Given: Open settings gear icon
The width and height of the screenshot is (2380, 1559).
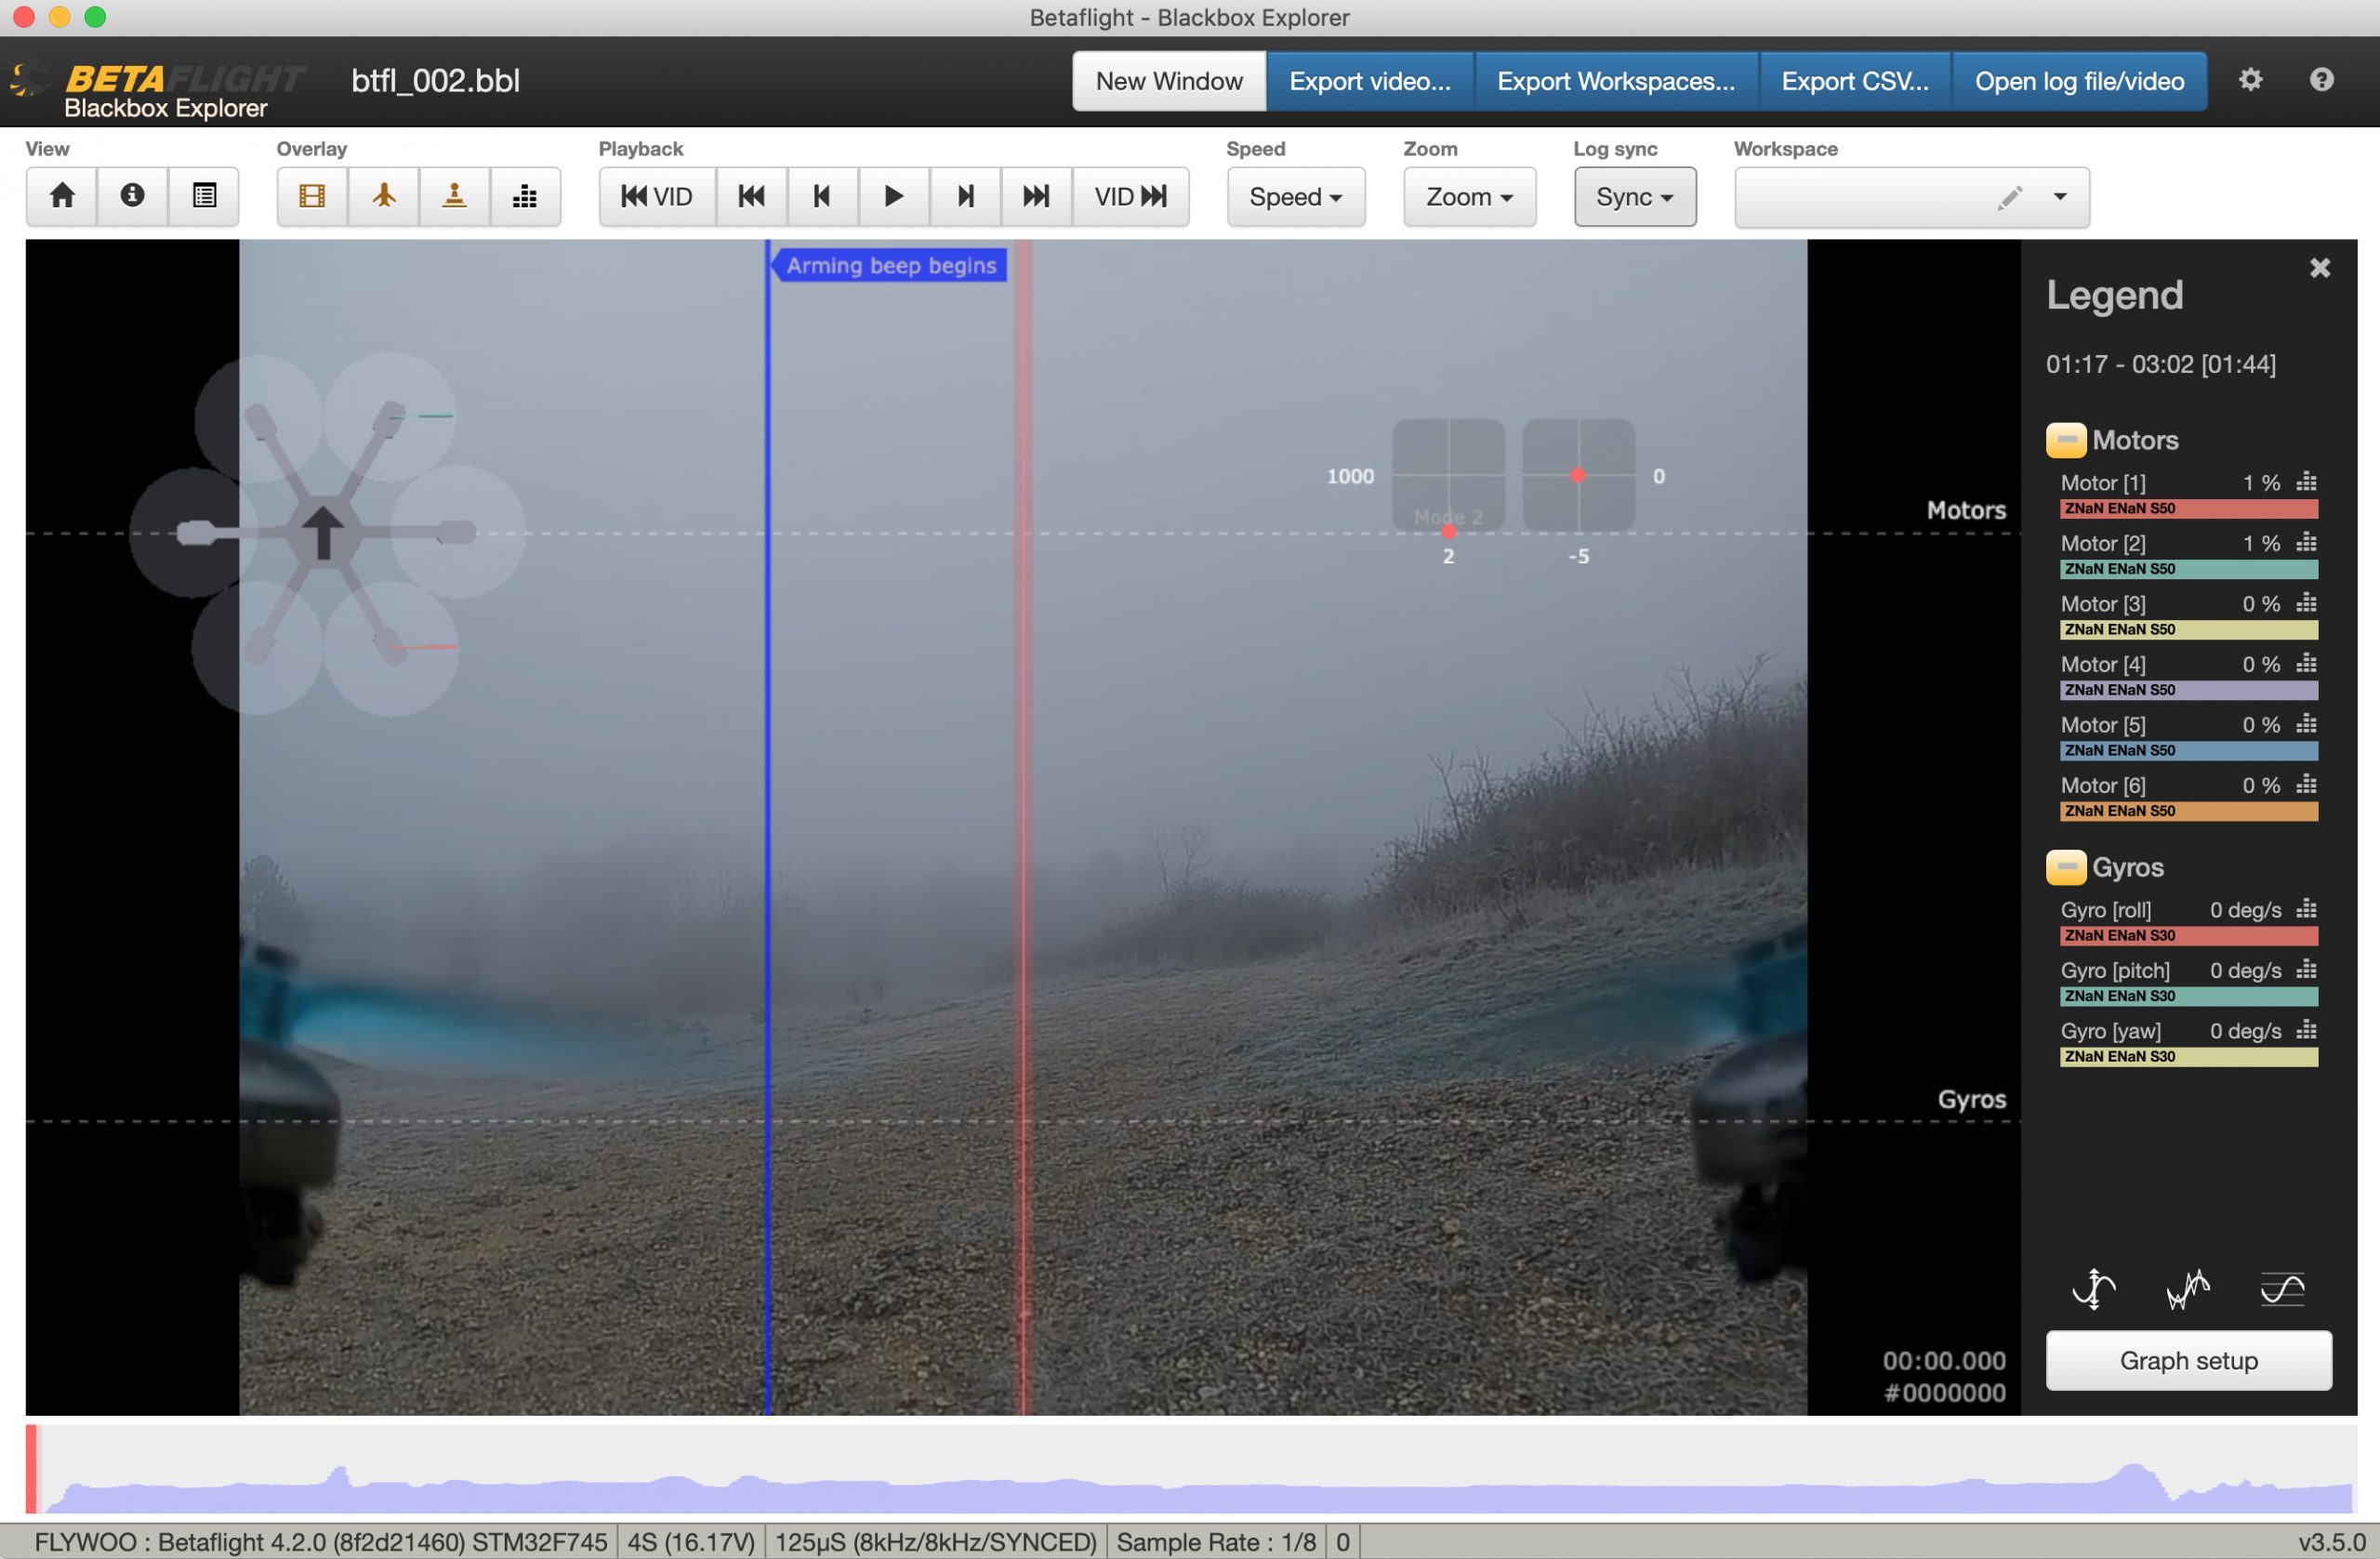Looking at the screenshot, I should (2250, 80).
